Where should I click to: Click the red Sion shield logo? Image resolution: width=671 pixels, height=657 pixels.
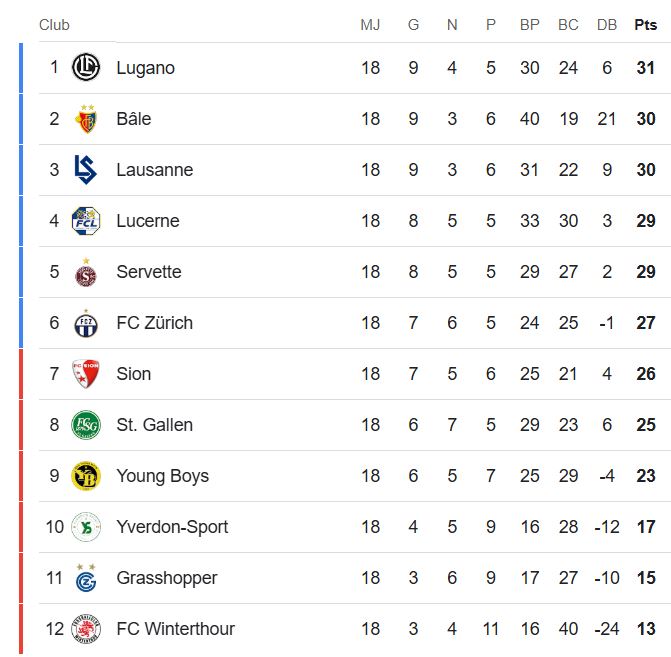click(x=86, y=374)
